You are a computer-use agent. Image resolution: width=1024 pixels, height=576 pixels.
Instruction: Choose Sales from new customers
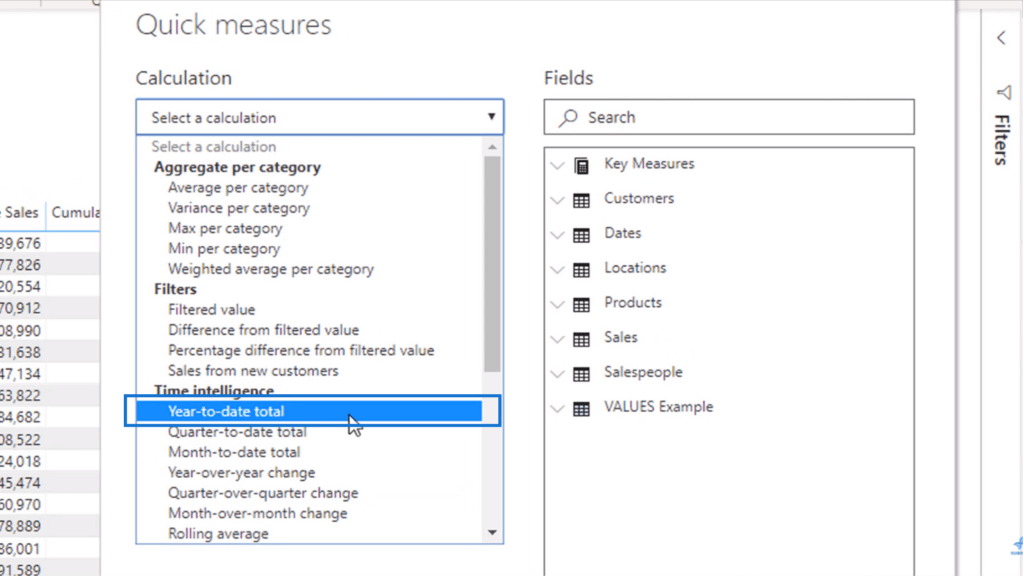[253, 370]
